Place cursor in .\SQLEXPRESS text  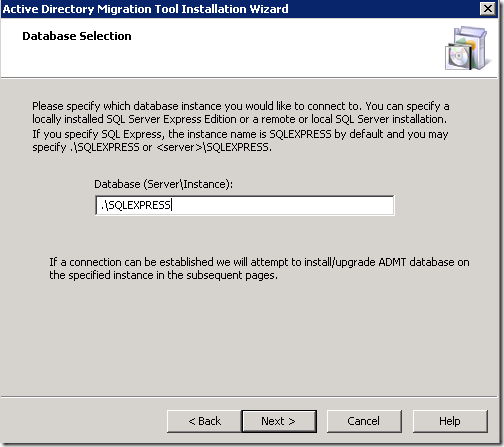136,205
